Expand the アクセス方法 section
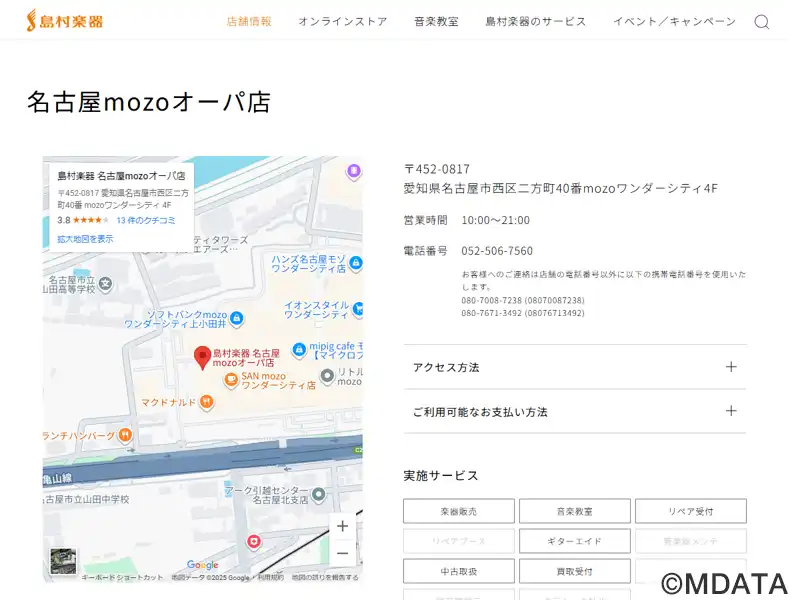This screenshot has width=800, height=600. [x=575, y=367]
